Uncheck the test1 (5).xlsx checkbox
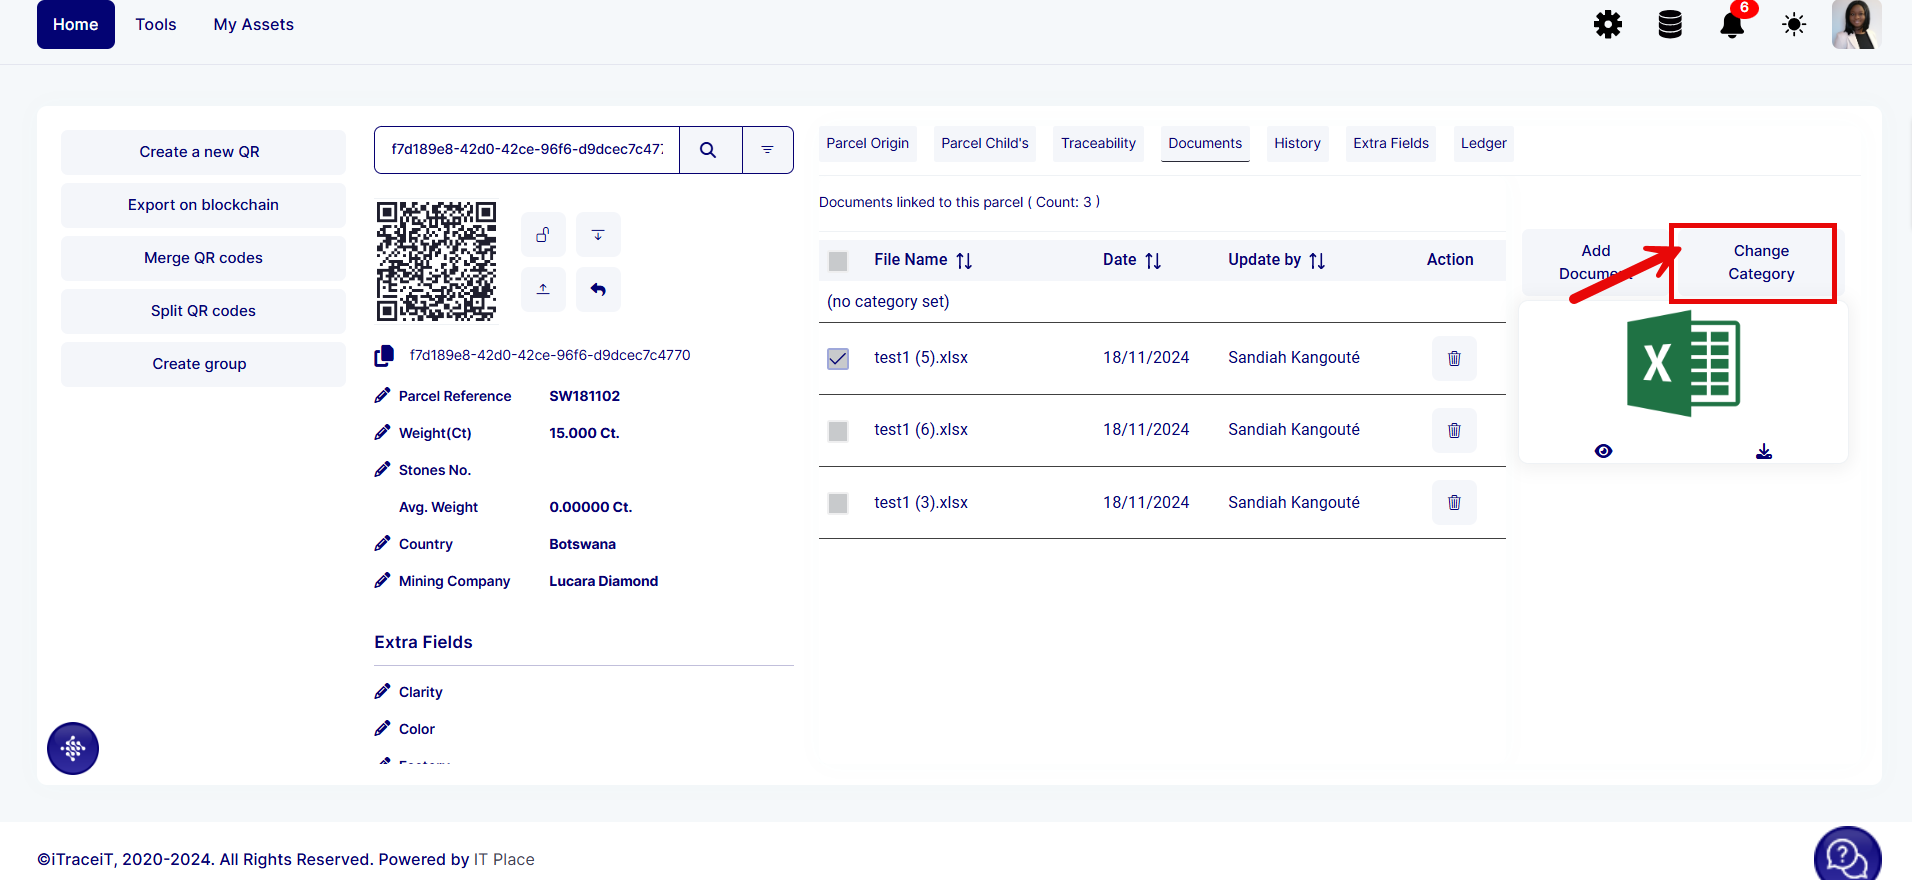This screenshot has width=1912, height=880. click(838, 358)
